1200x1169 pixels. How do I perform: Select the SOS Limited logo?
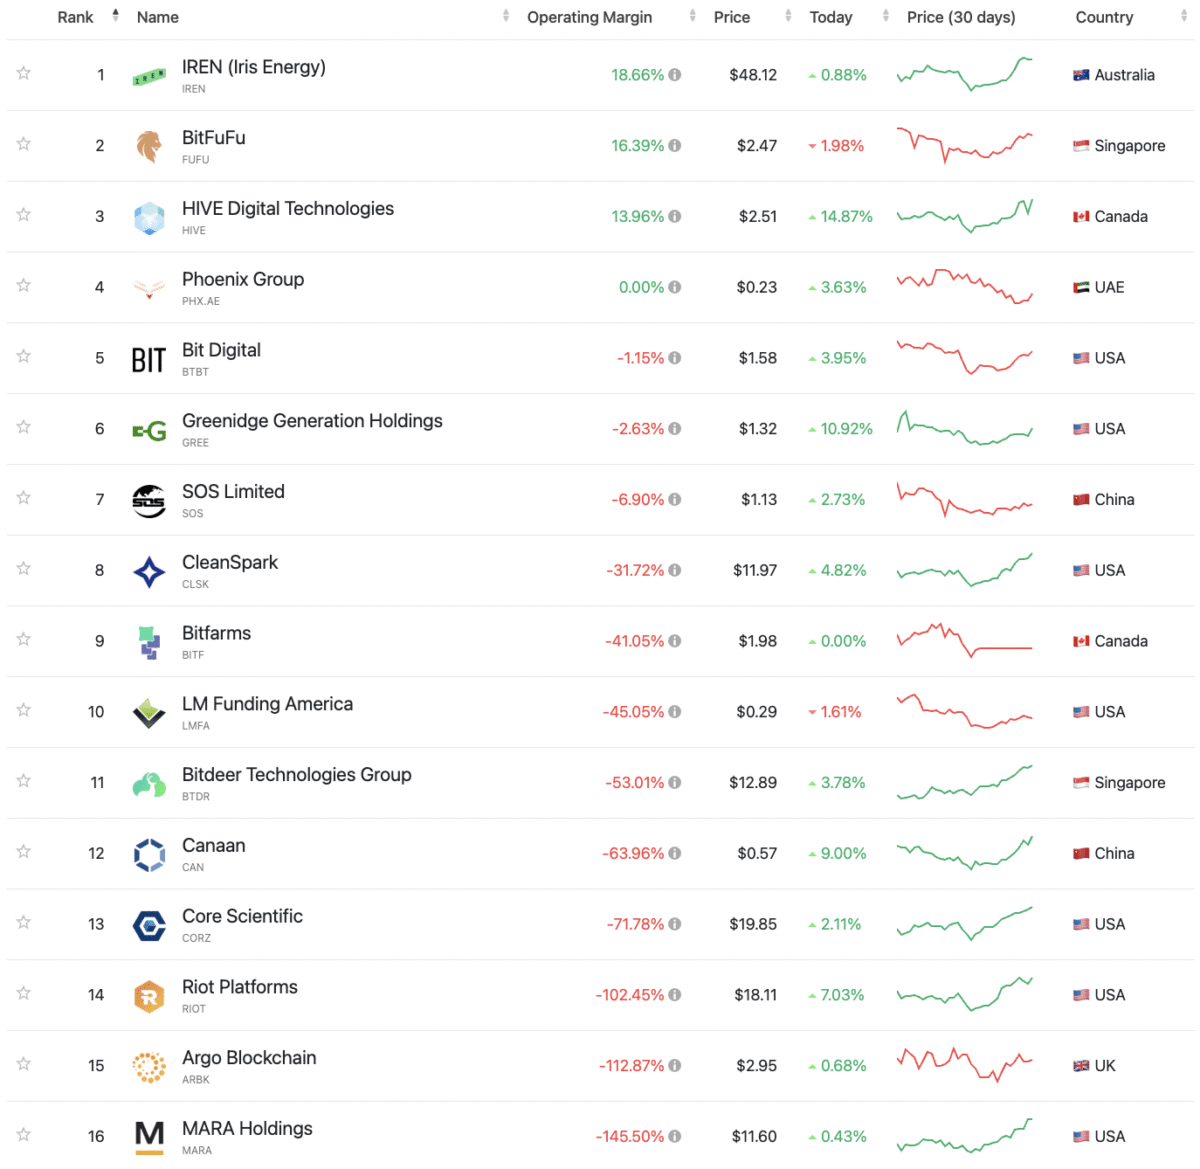pos(148,499)
